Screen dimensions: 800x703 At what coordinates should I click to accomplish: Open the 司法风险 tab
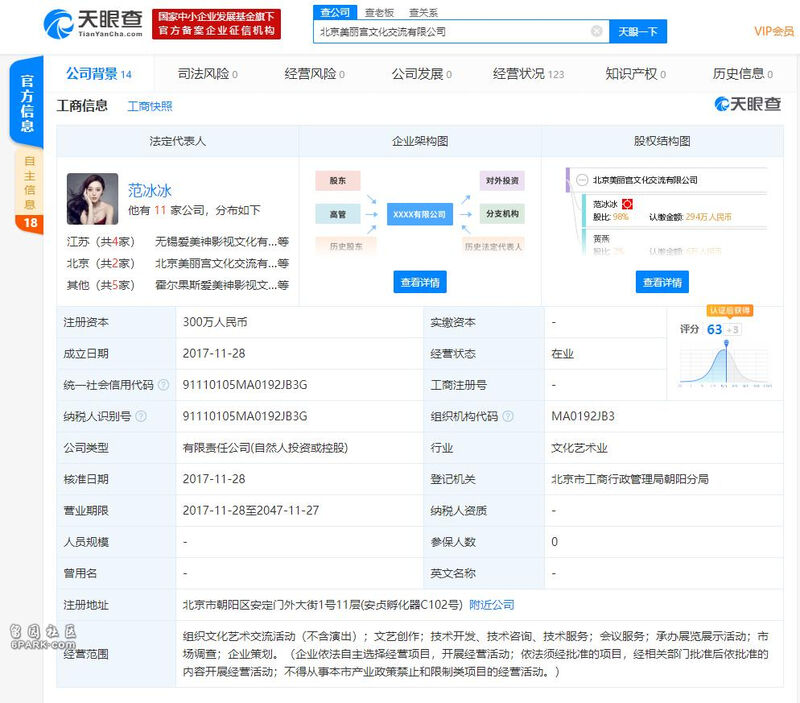208,74
